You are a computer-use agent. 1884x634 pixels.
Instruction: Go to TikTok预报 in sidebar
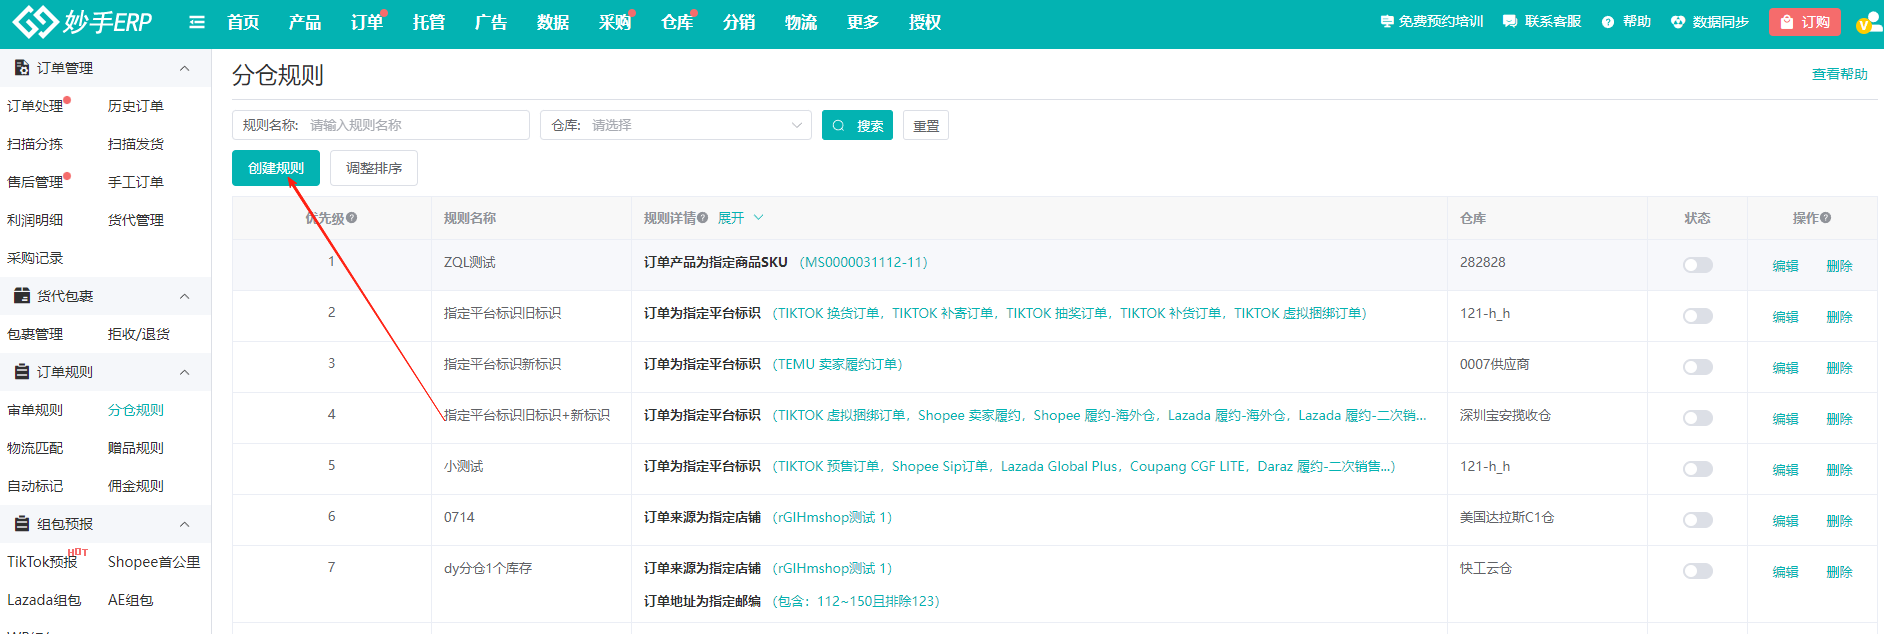42,562
